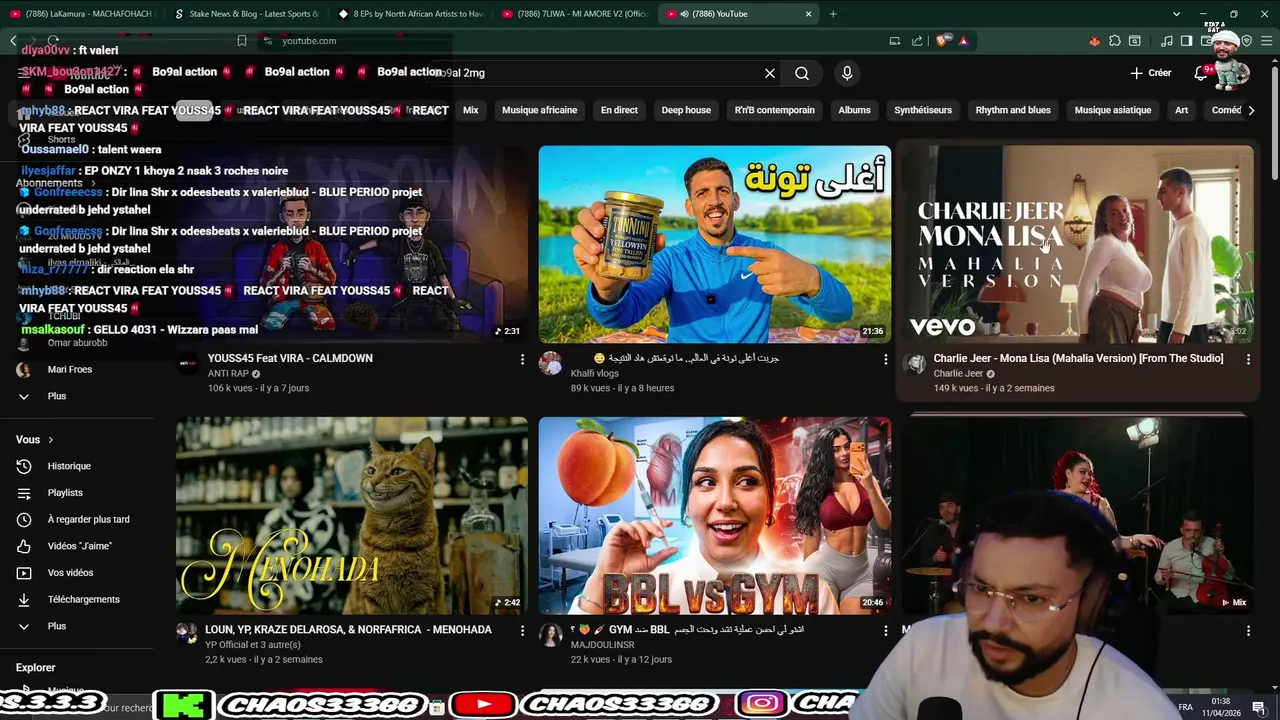1280x720 pixels.
Task: Click the music note playlist icon in toolbar
Action: (1167, 41)
